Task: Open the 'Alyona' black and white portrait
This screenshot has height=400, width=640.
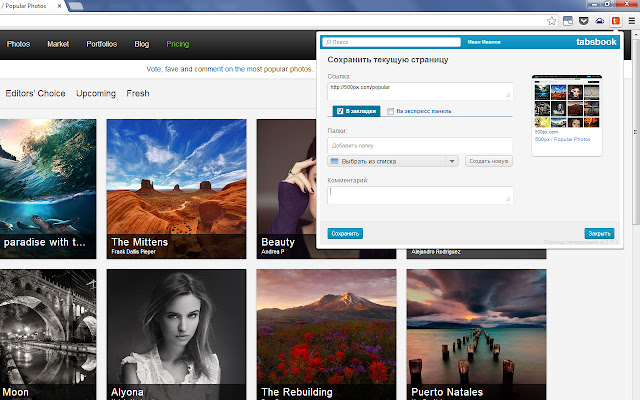Action: click(x=176, y=334)
